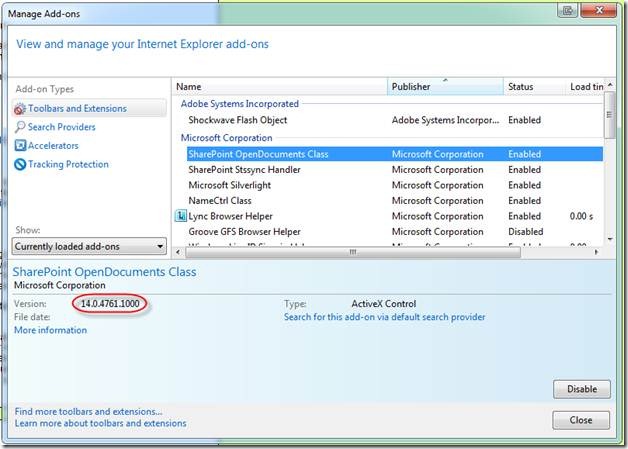This screenshot has width=628, height=449.
Task: Sort list by the Load time column header
Action: click(x=585, y=87)
